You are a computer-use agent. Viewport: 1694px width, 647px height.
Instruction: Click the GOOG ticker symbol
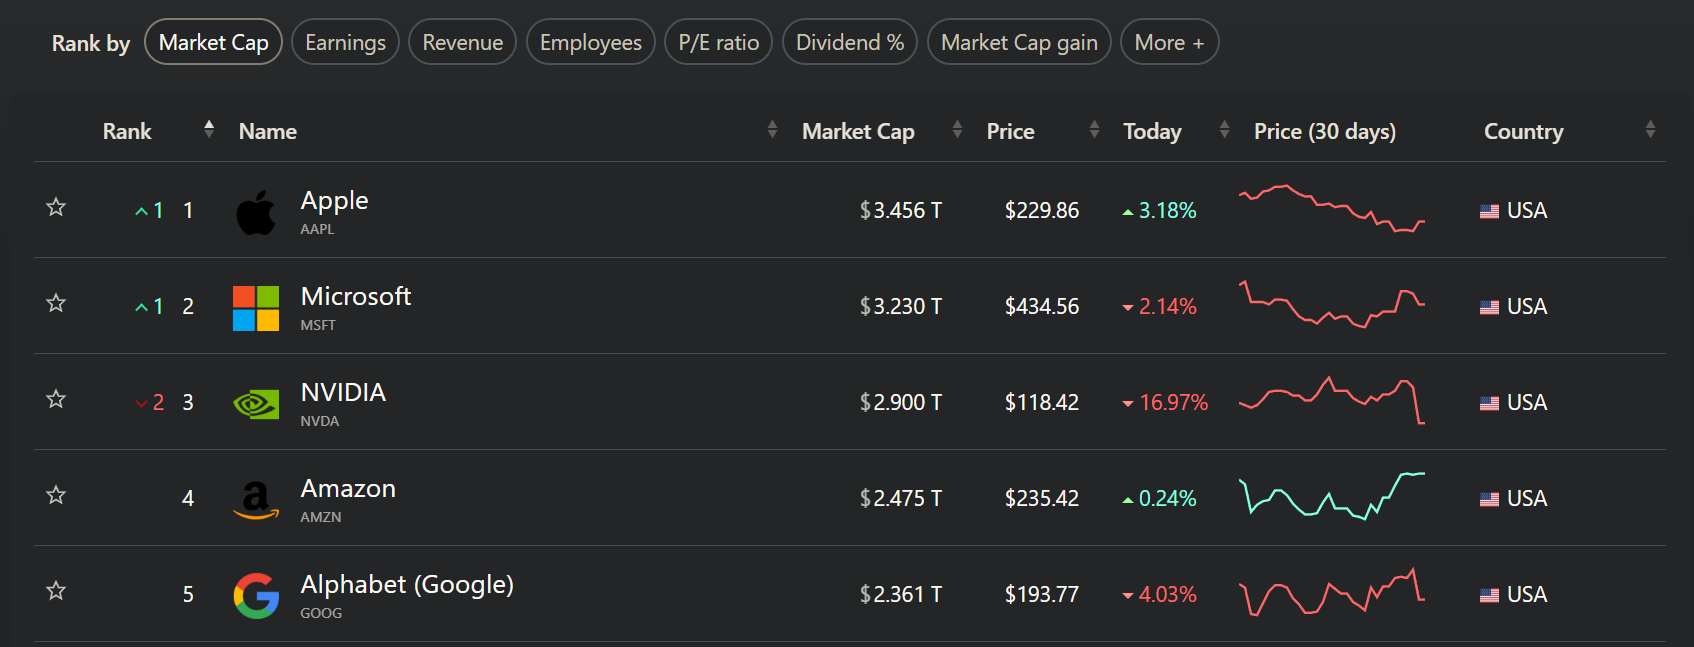tap(321, 613)
